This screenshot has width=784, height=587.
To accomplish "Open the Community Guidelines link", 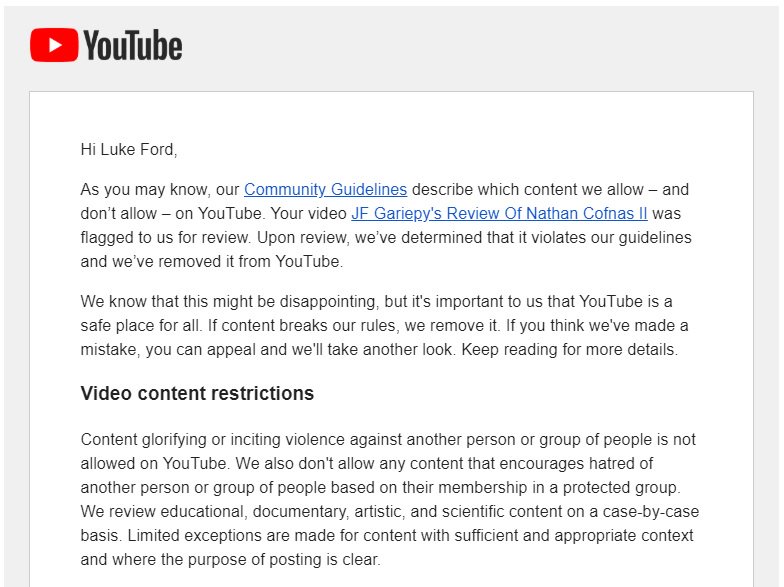I will coord(326,190).
